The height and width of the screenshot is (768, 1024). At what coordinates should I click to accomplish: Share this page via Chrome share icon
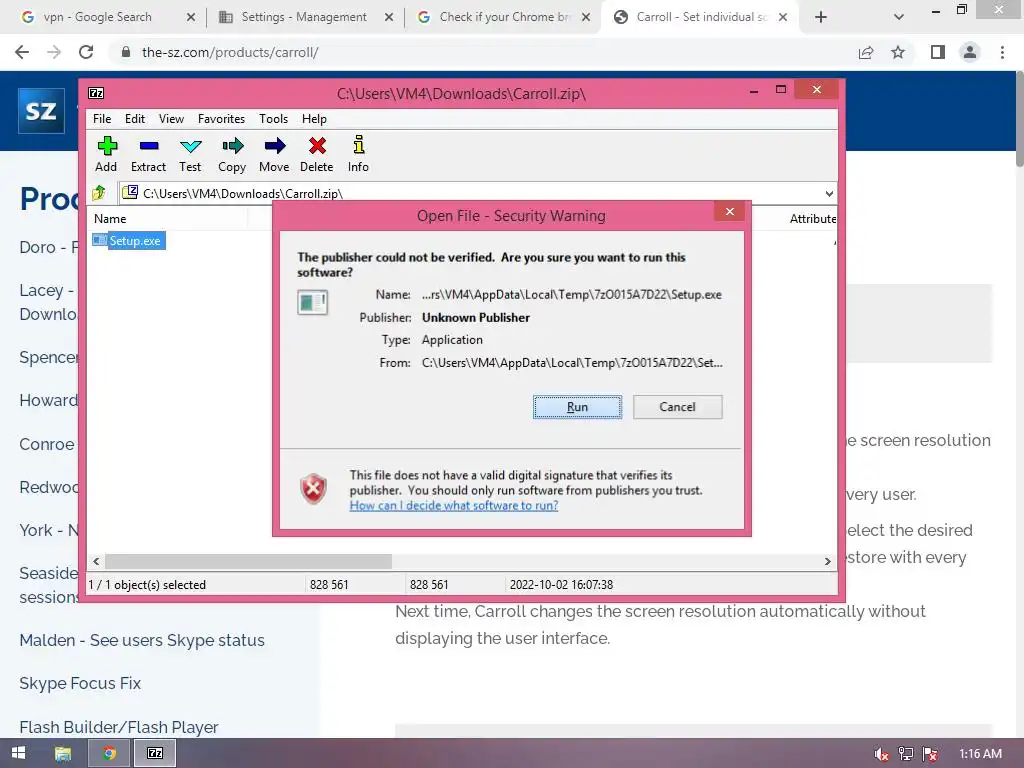coord(866,52)
